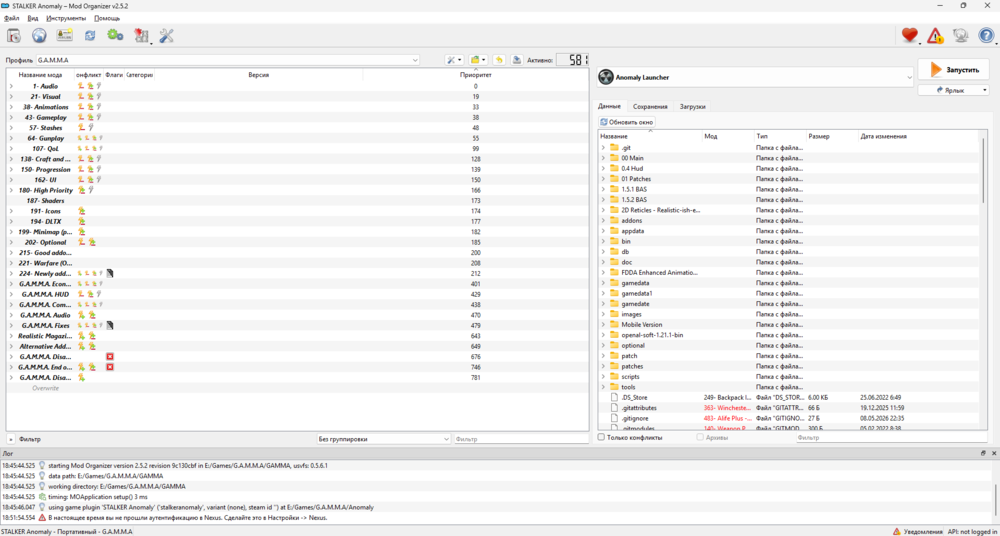Click the notes flag icon on 224- Newly add... row

point(110,273)
